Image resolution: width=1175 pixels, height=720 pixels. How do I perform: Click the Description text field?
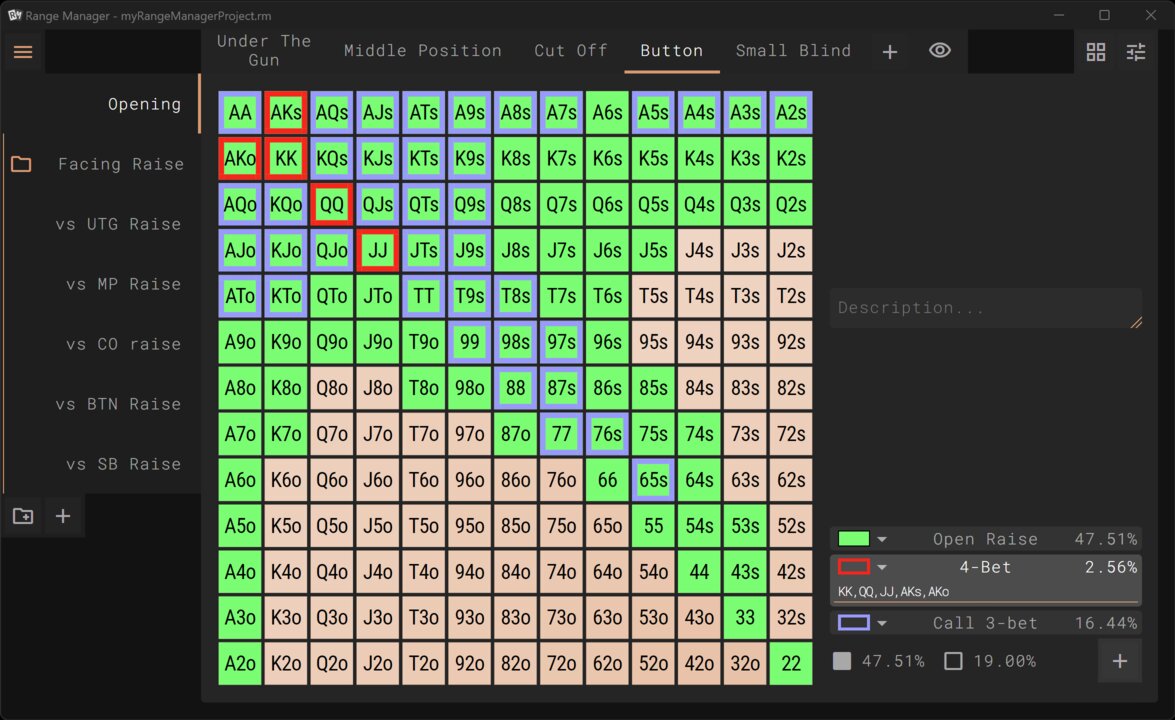point(985,308)
